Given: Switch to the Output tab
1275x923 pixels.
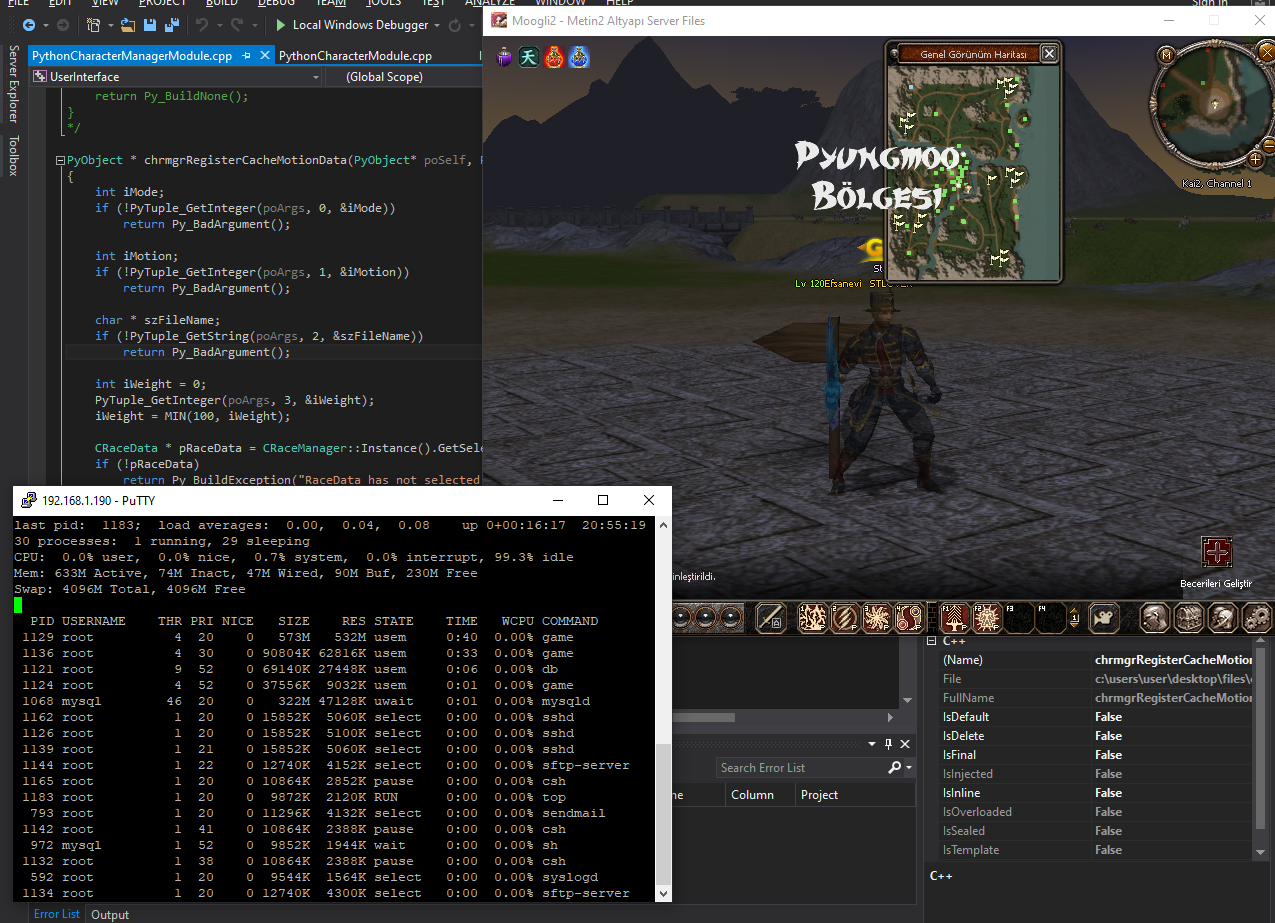Looking at the screenshot, I should coord(110,914).
